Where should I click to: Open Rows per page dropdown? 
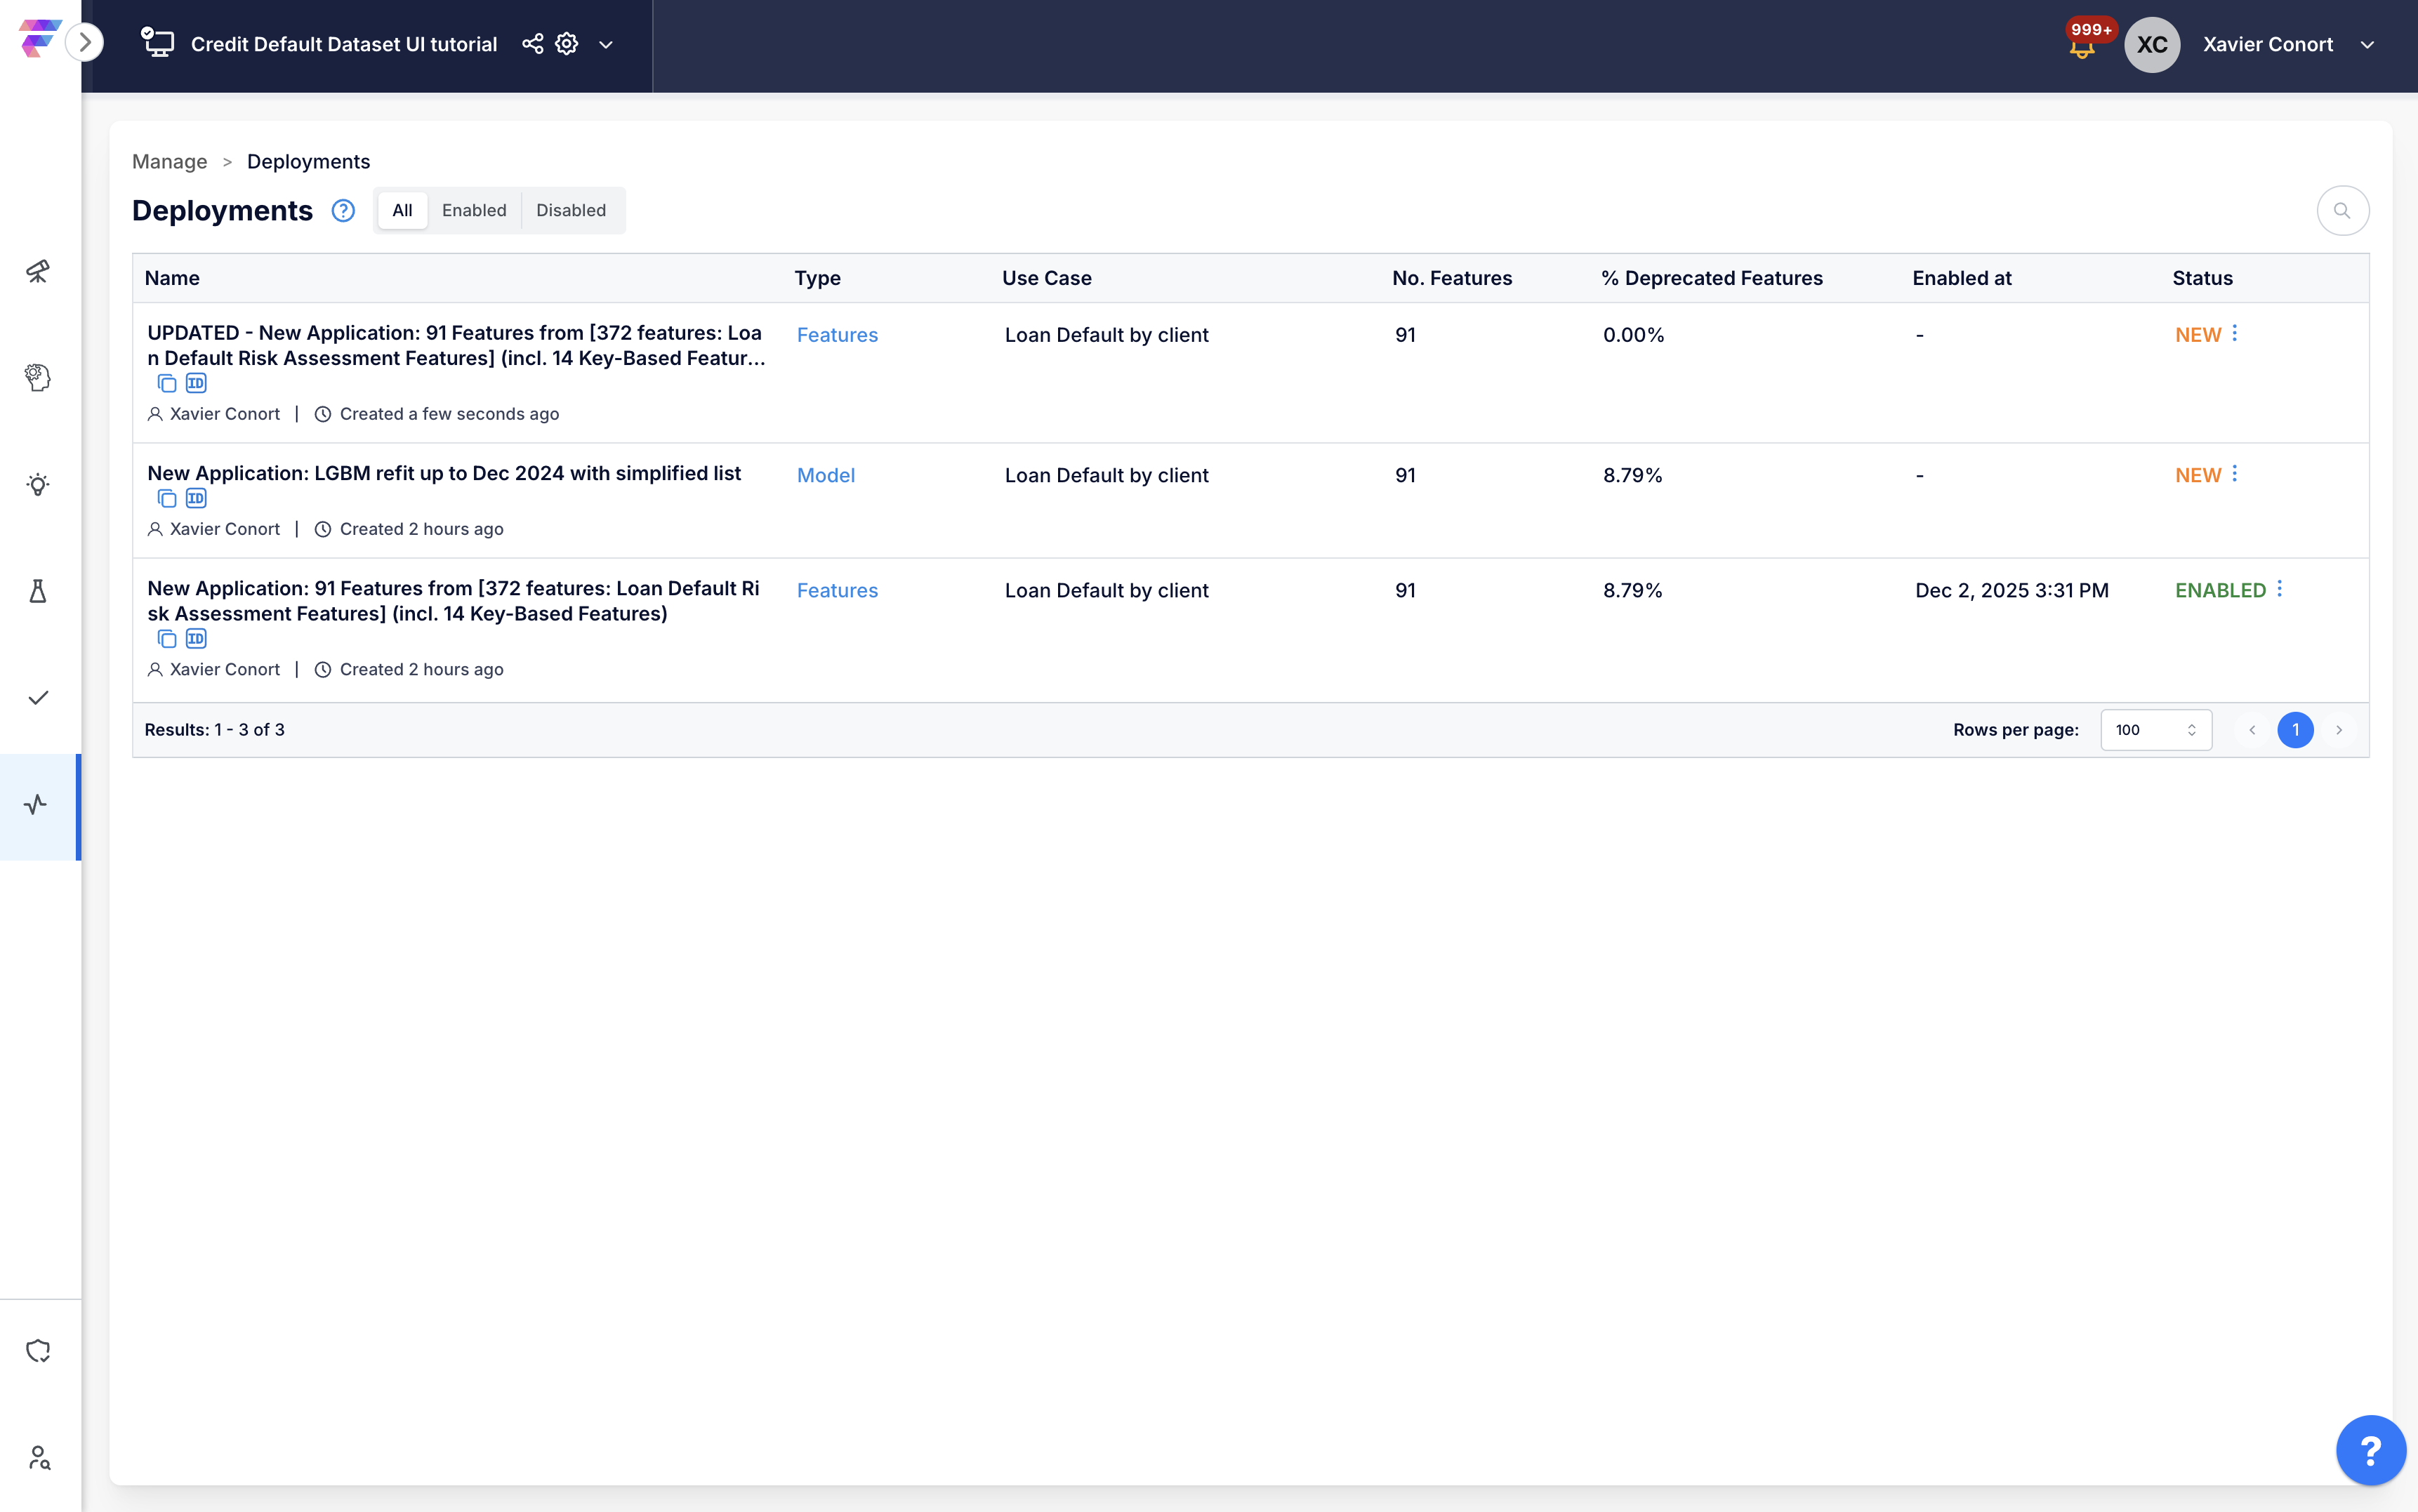tap(2155, 730)
